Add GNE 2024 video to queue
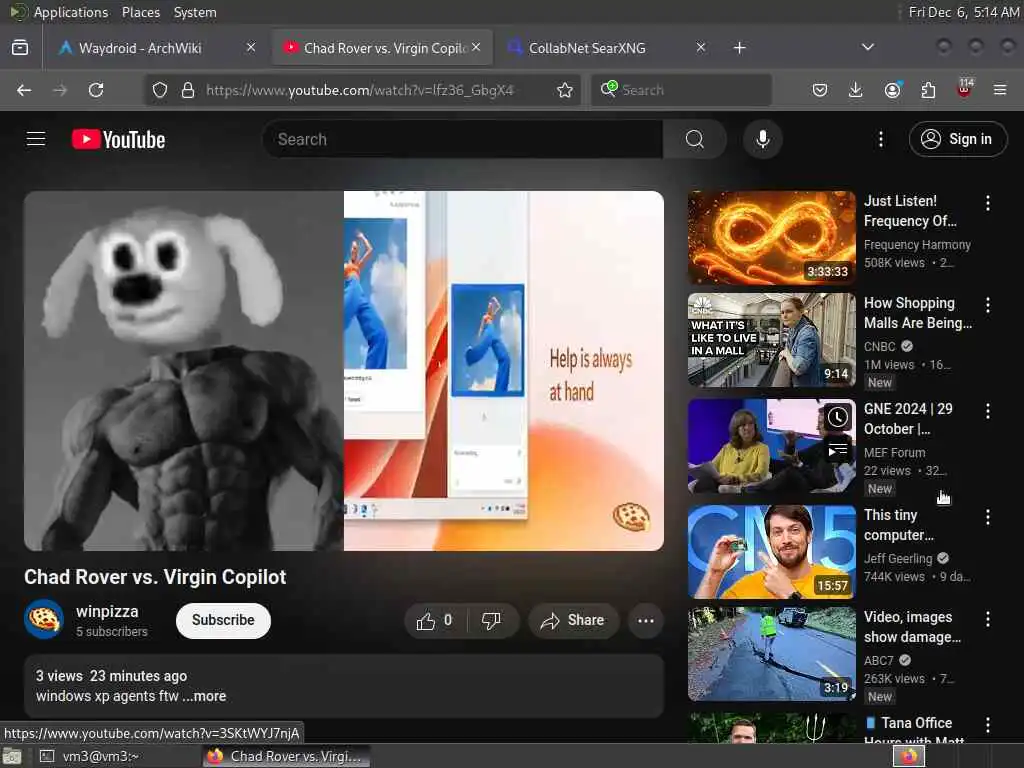This screenshot has height=768, width=1024. (837, 451)
